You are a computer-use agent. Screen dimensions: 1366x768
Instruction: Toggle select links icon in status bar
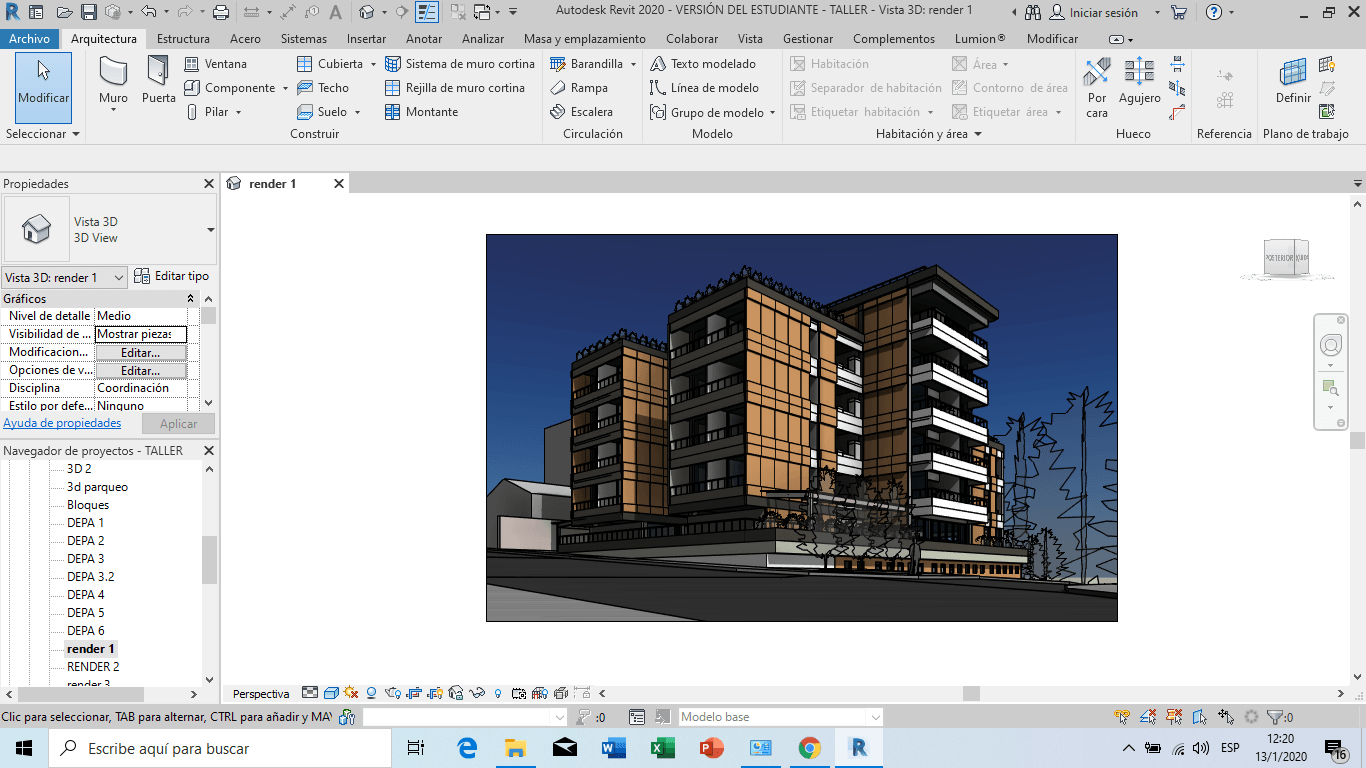(1123, 717)
